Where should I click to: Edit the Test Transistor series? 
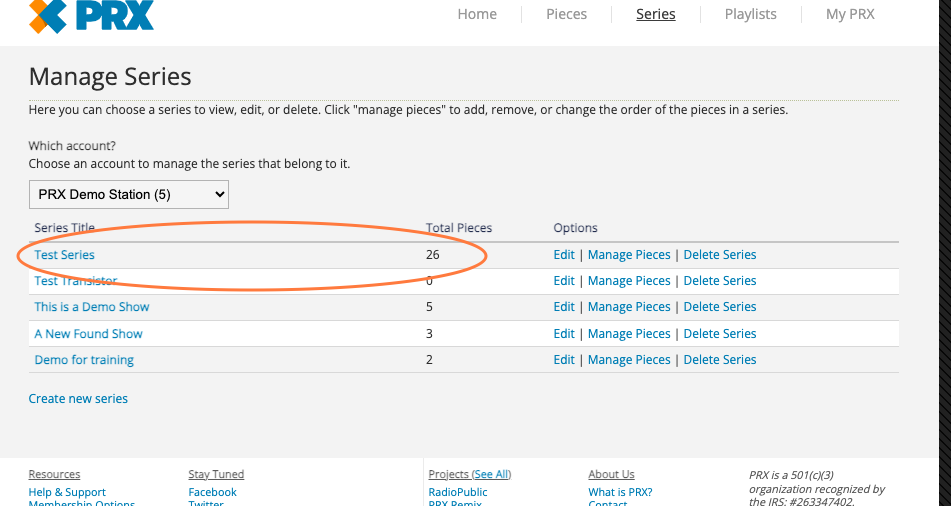(563, 281)
